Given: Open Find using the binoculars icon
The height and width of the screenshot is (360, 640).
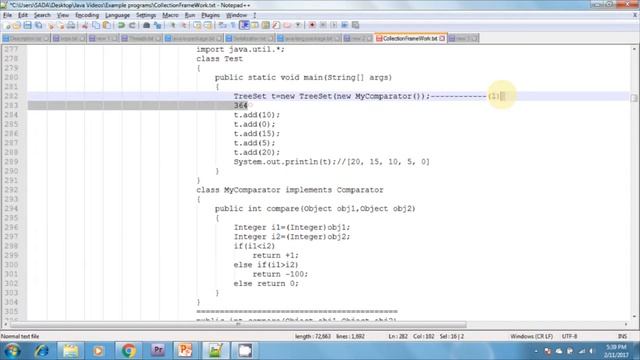Looking at the screenshot, I should pyautogui.click(x=147, y=25).
